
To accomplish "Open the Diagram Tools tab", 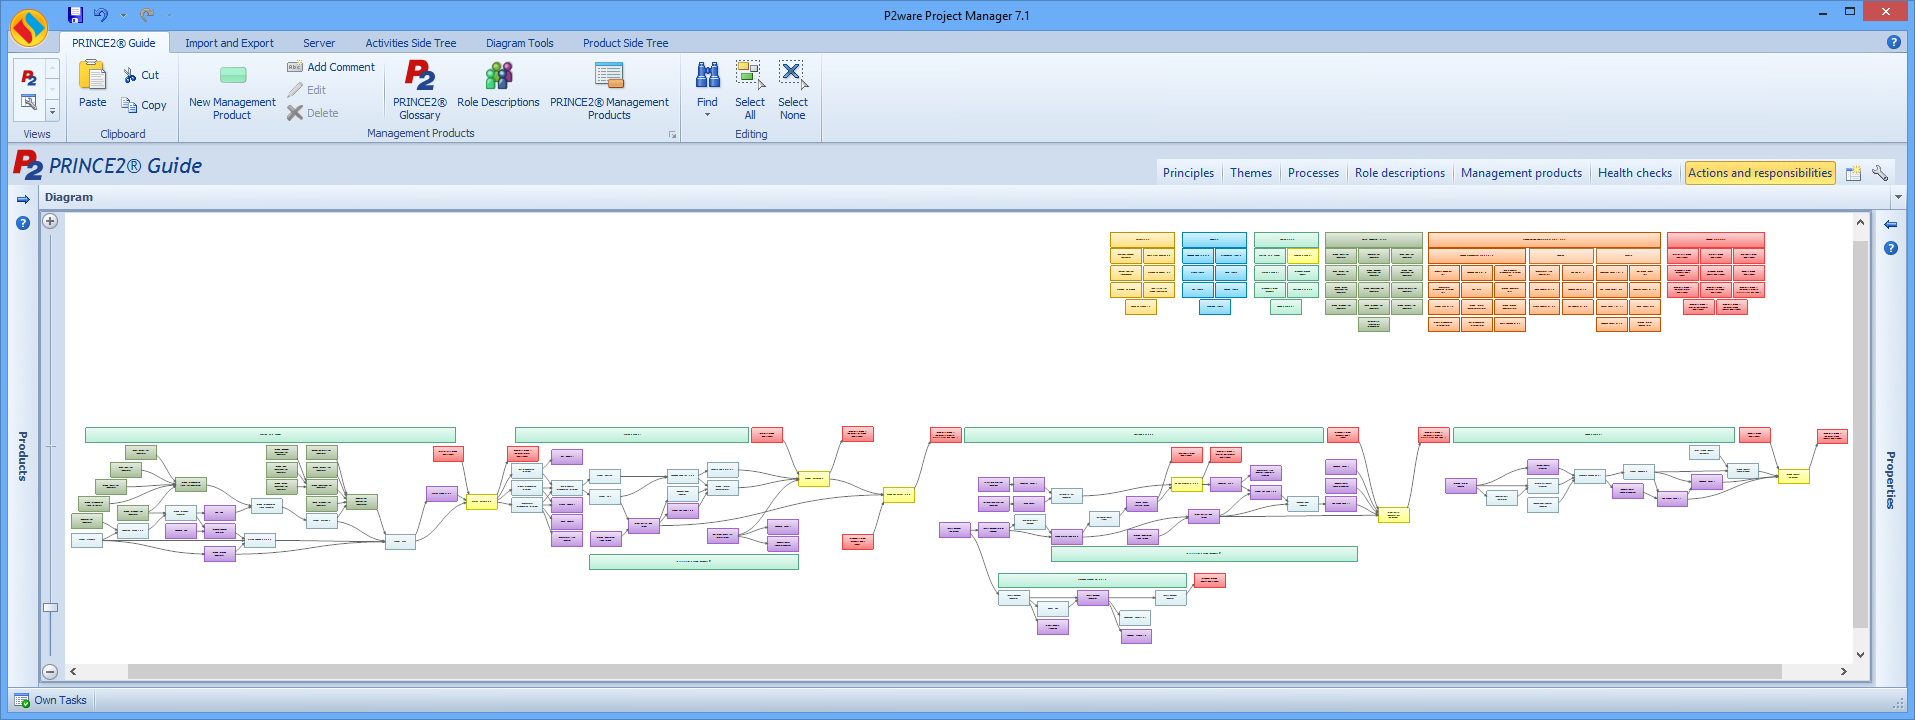I will pyautogui.click(x=519, y=43).
